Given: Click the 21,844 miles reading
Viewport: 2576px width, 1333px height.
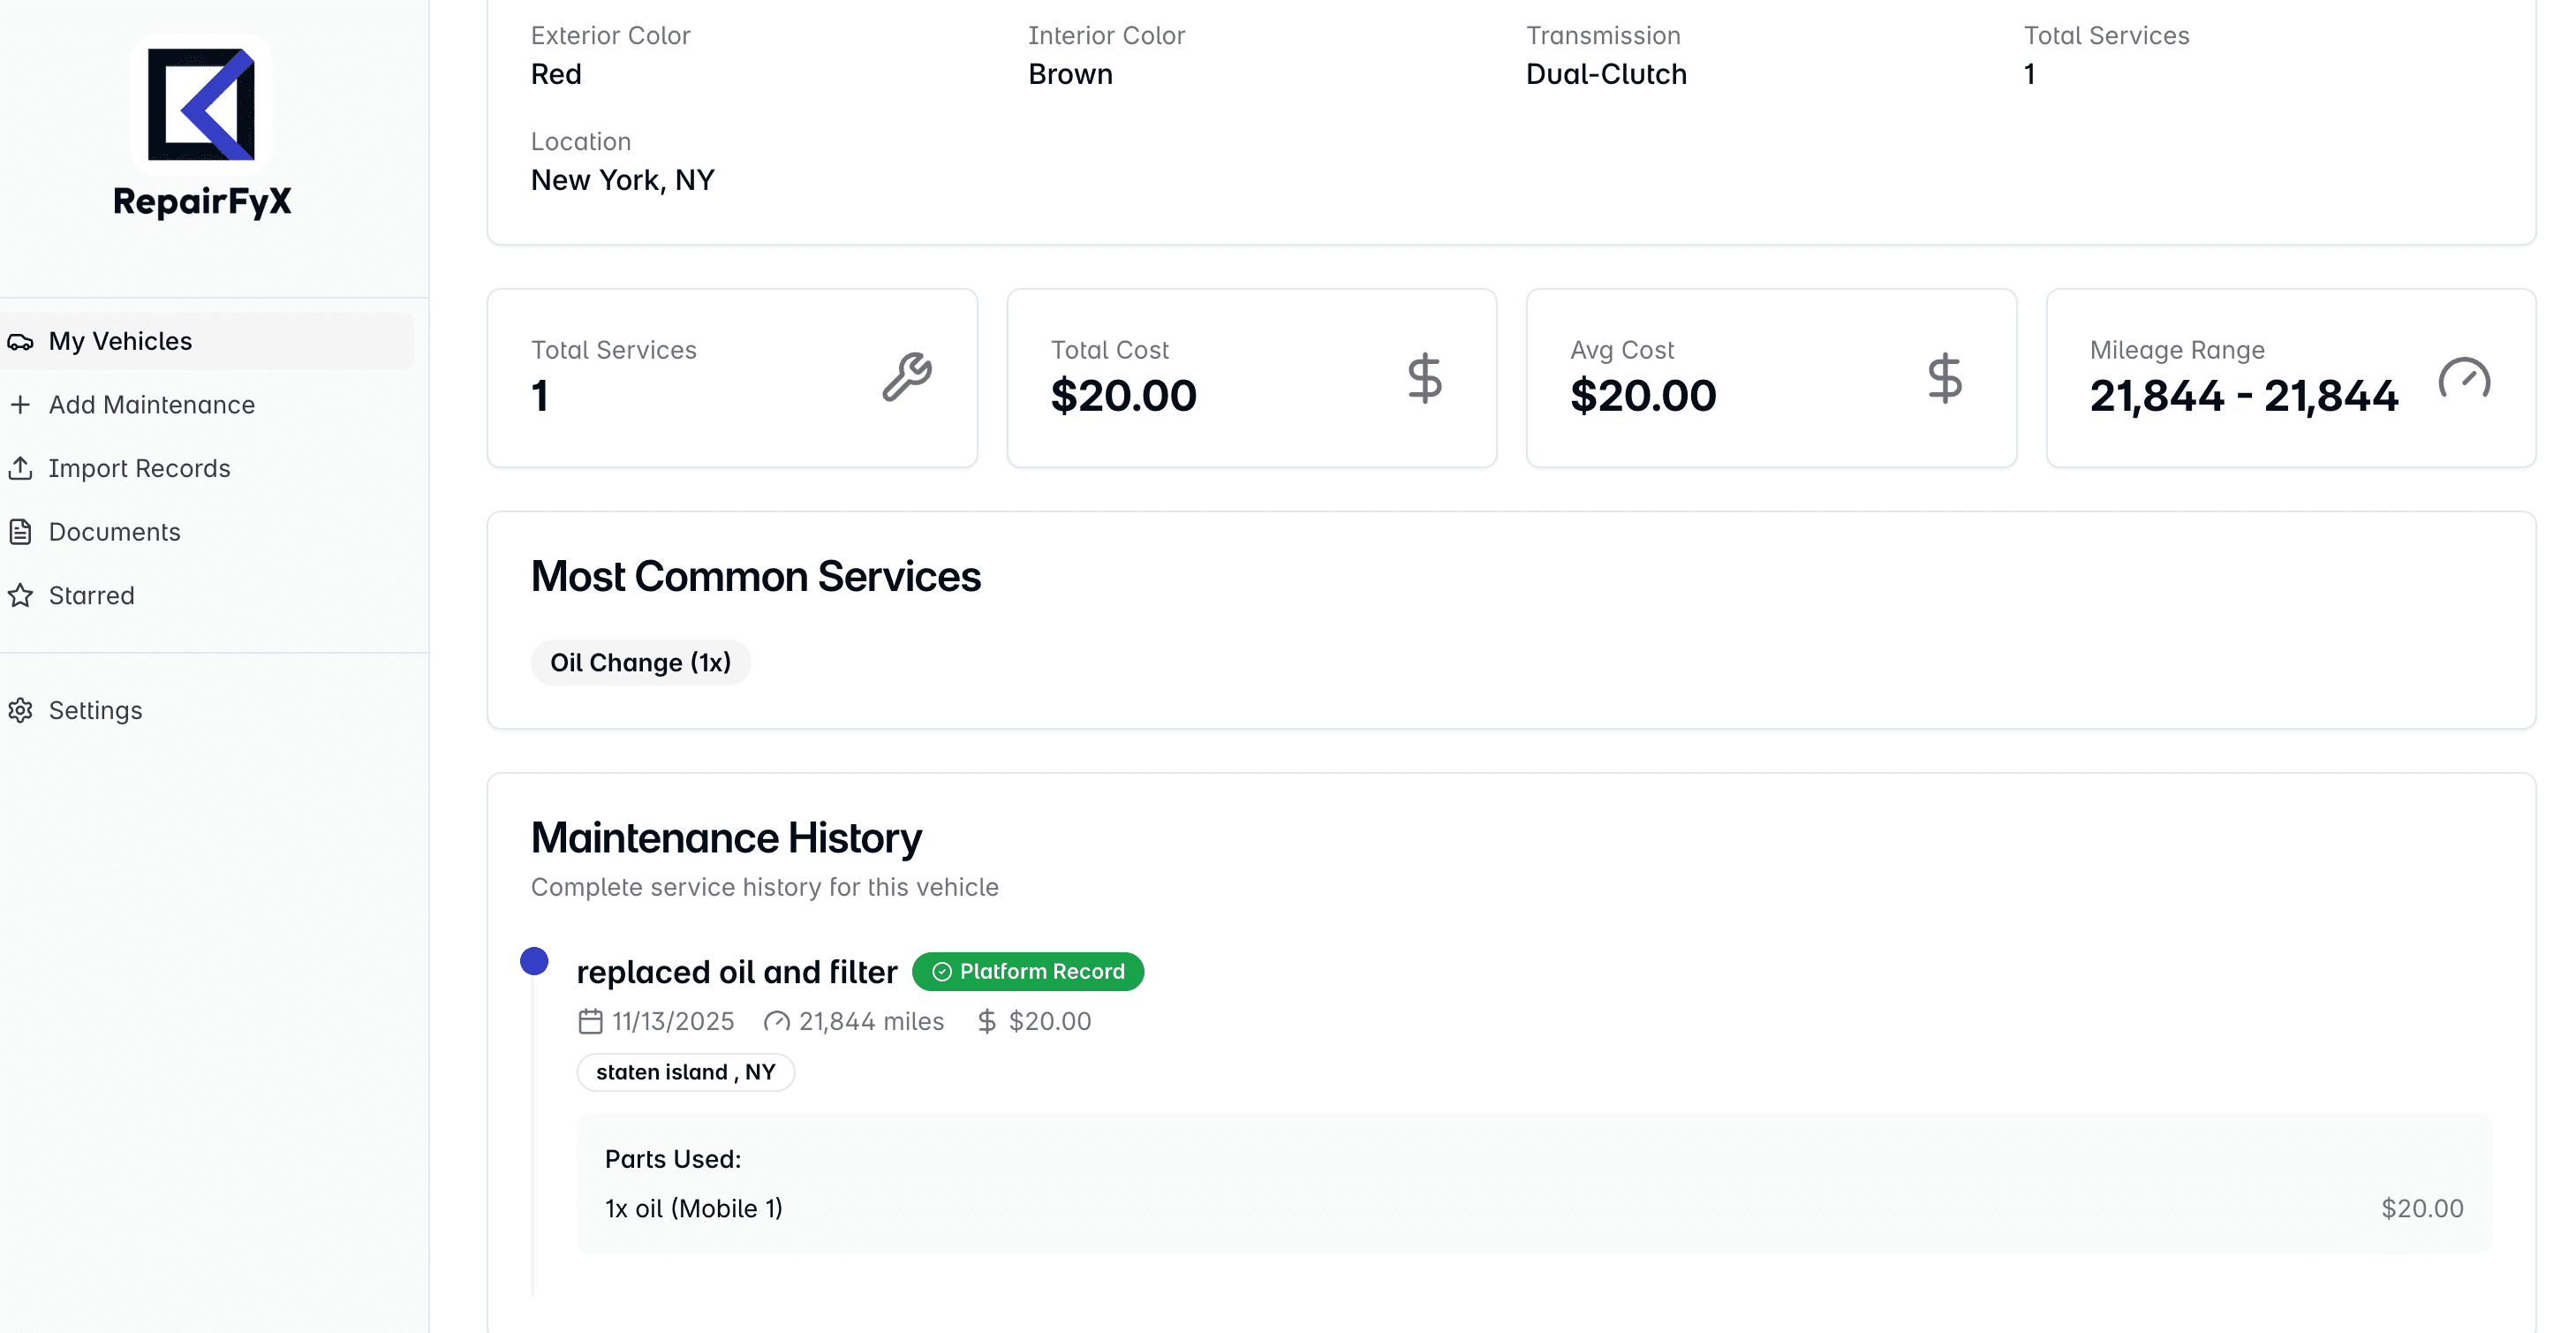Looking at the screenshot, I should 871,1021.
